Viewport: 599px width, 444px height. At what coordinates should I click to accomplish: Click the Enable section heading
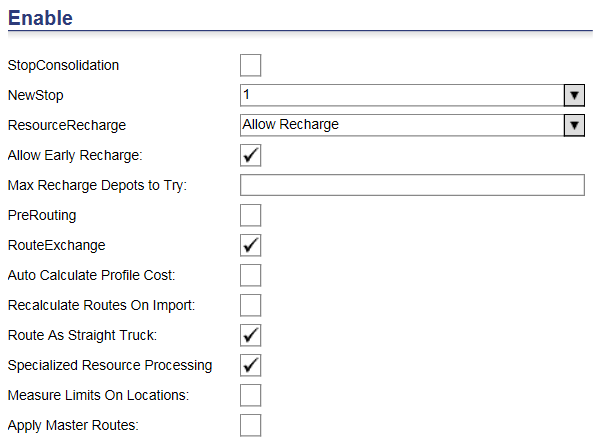(x=40, y=18)
